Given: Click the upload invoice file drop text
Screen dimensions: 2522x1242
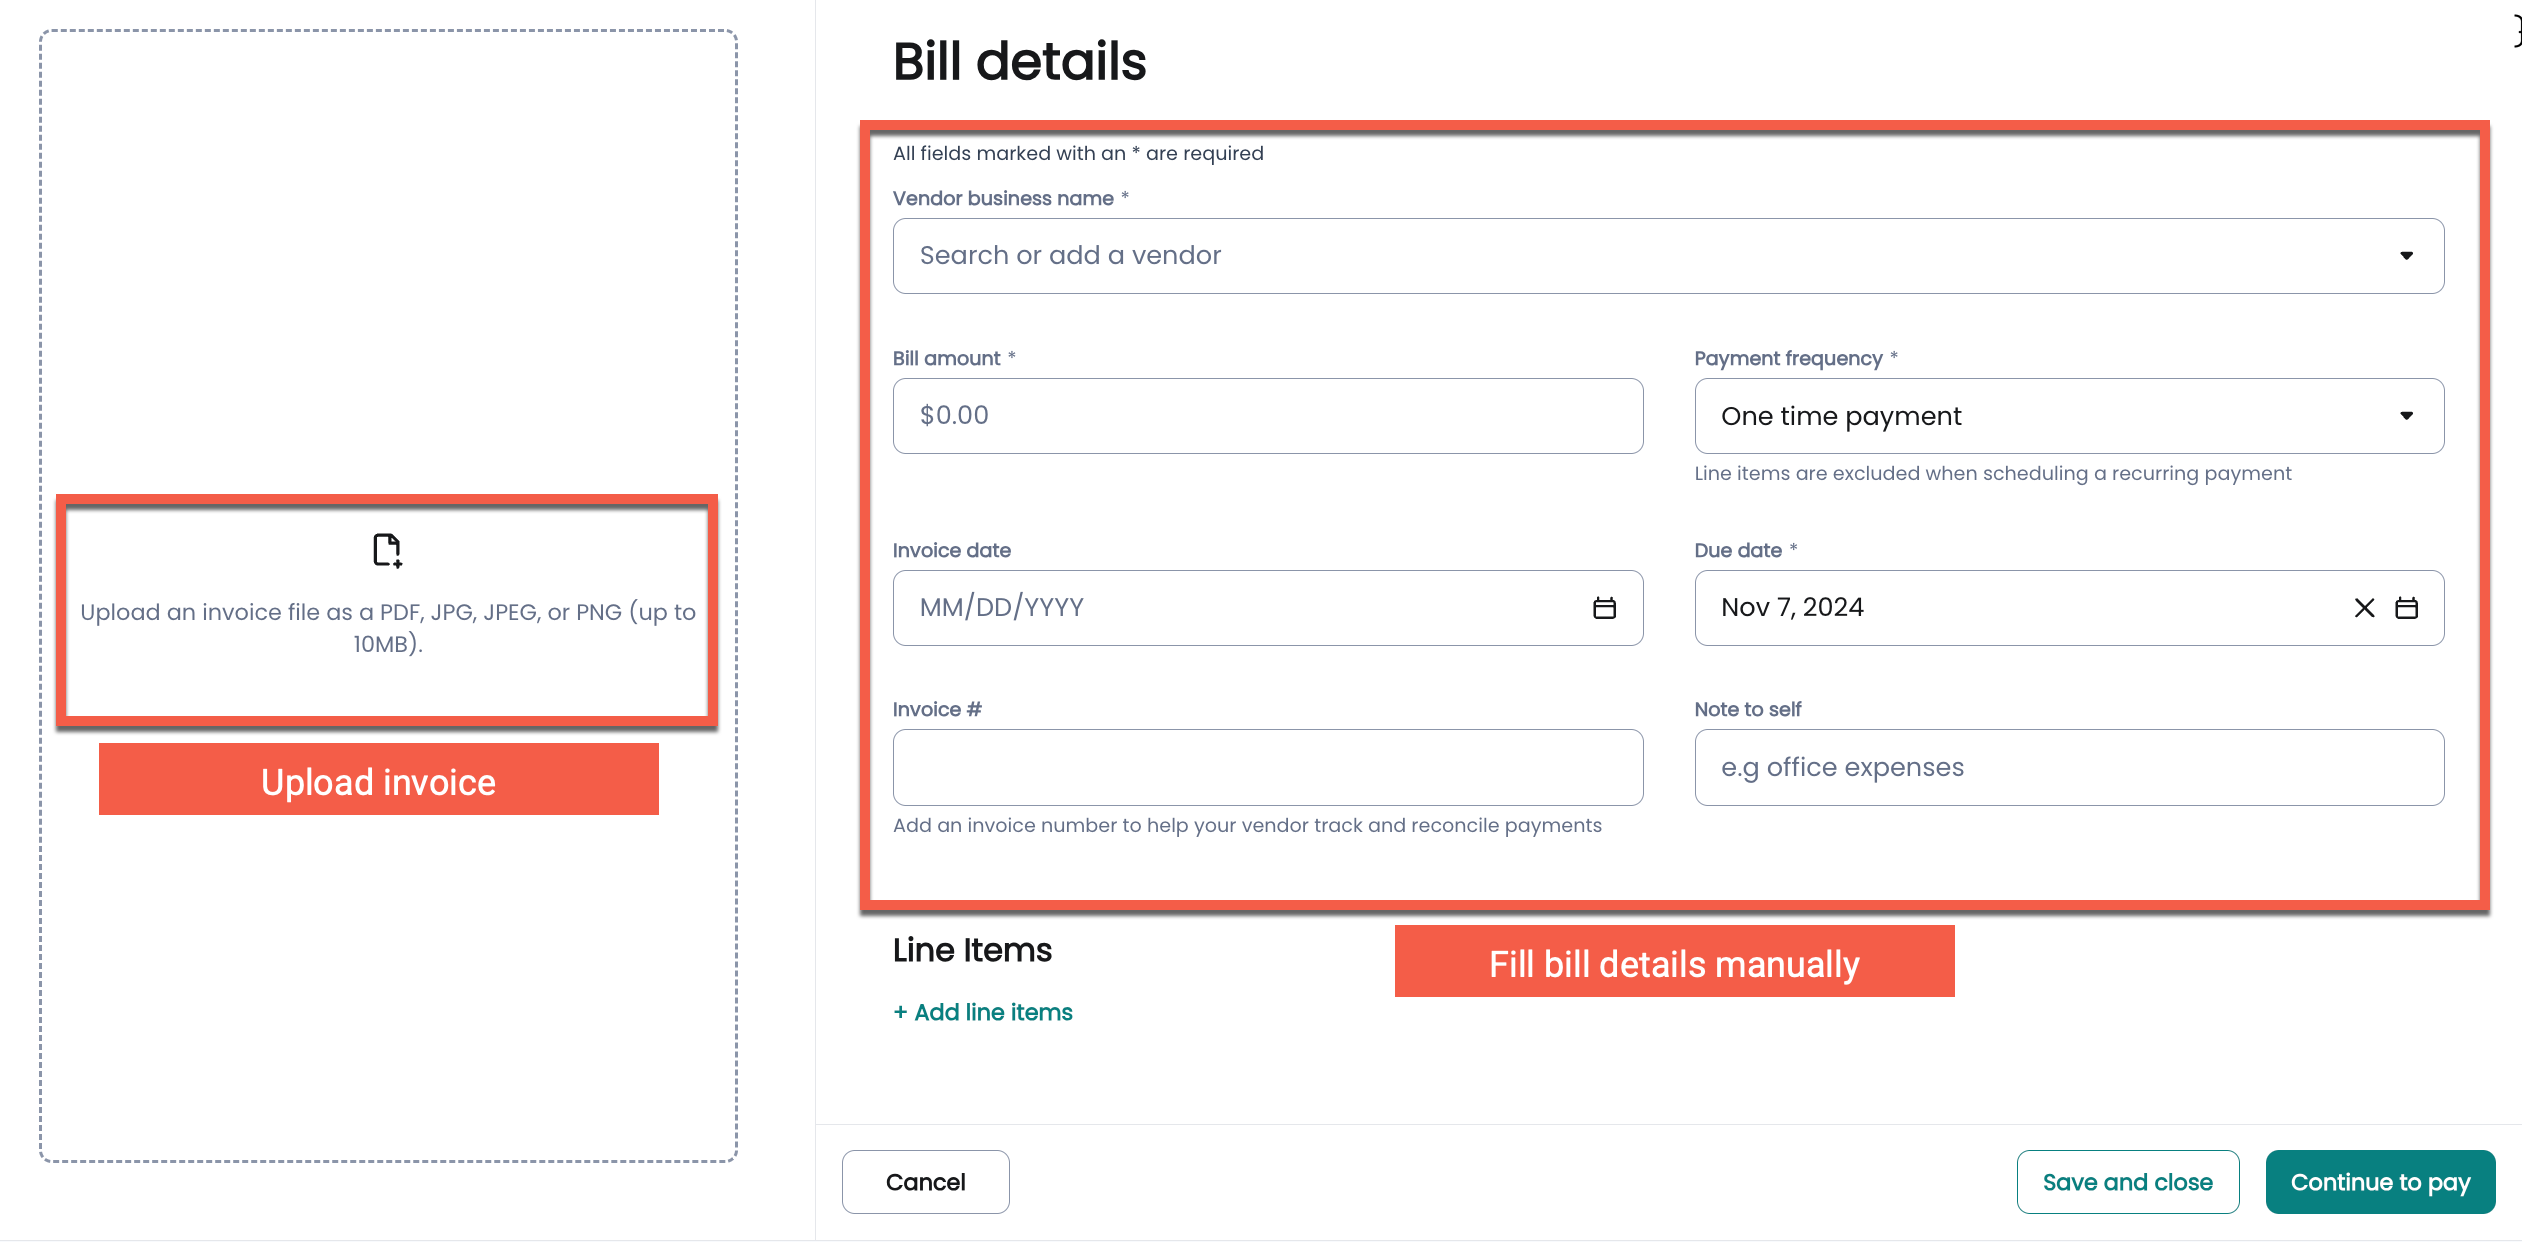Looking at the screenshot, I should click(x=388, y=627).
